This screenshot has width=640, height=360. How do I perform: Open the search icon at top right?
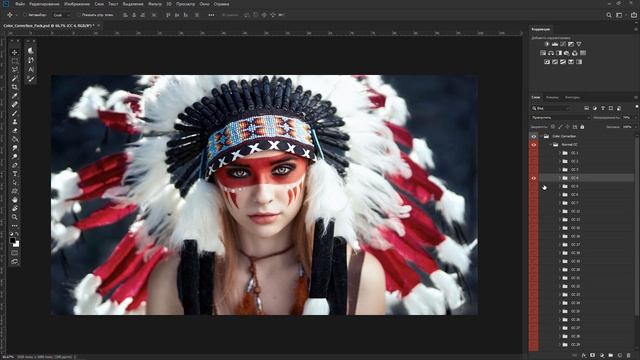(609, 15)
